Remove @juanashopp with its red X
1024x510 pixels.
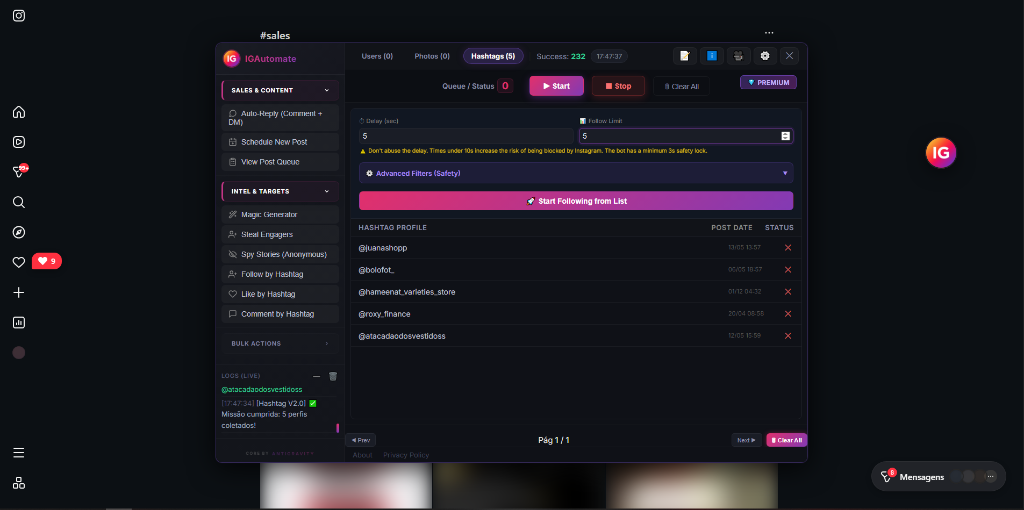pyautogui.click(x=788, y=247)
